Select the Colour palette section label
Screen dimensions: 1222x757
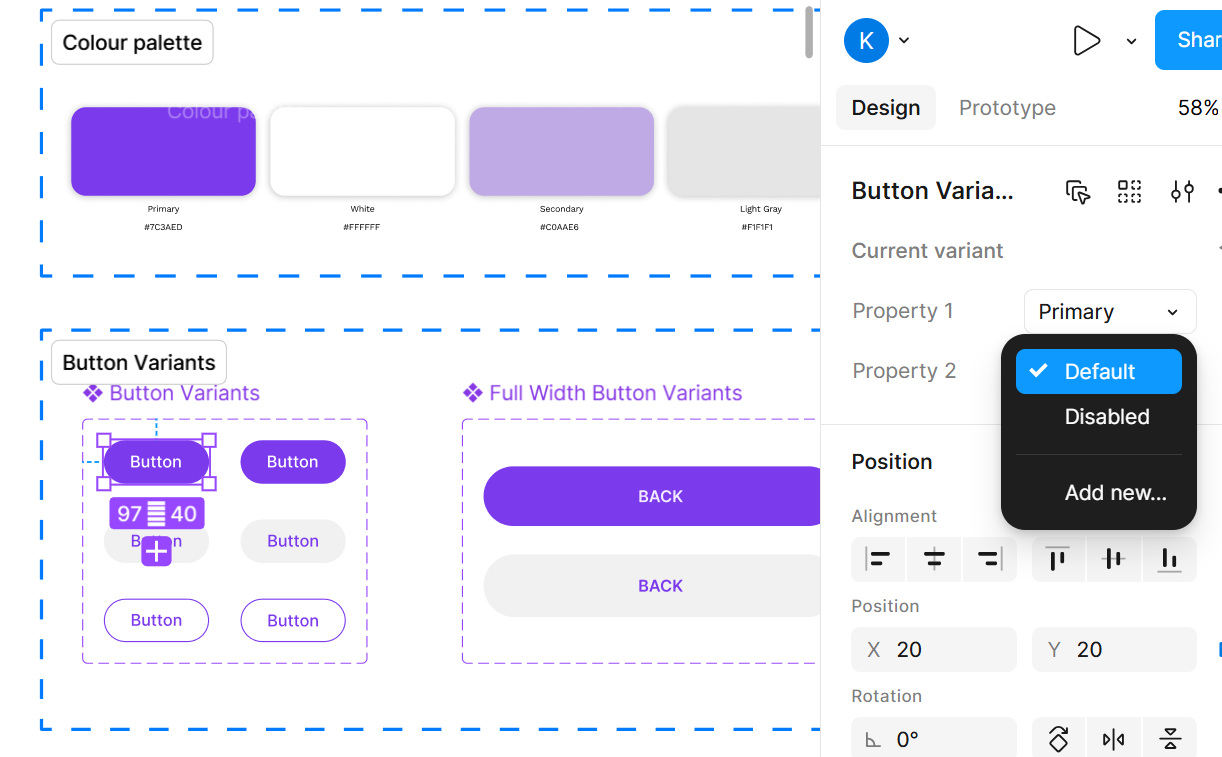point(132,43)
